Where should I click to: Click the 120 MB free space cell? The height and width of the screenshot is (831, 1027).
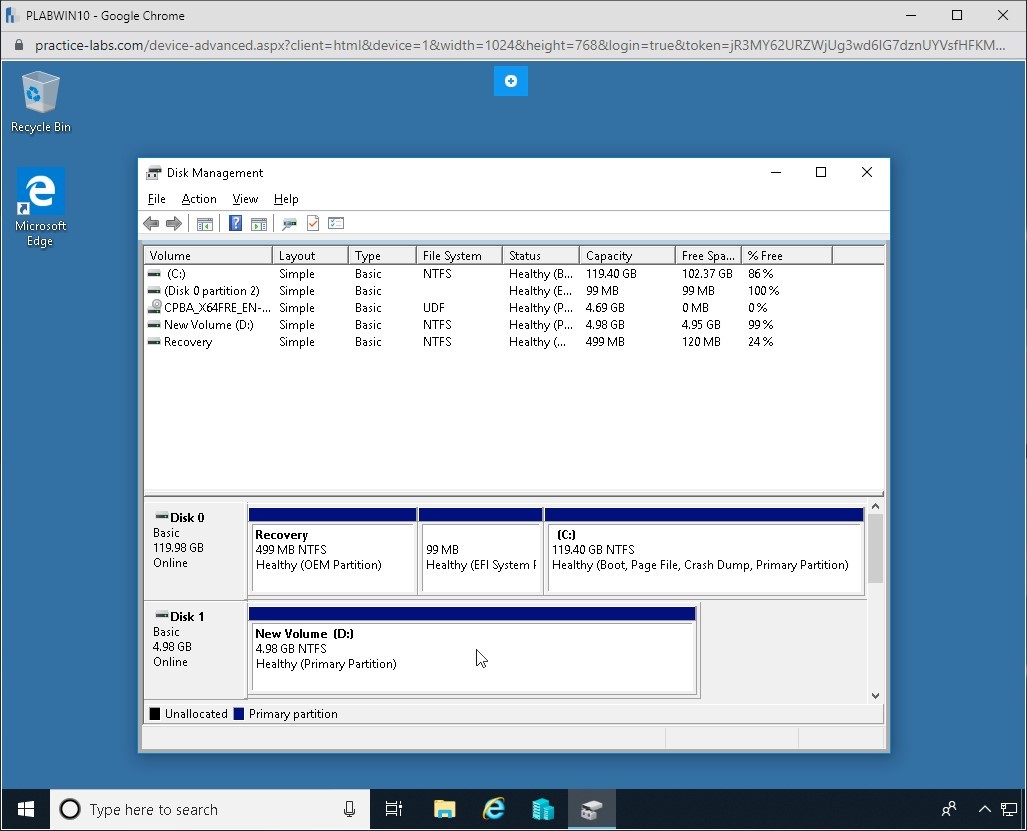tap(701, 342)
